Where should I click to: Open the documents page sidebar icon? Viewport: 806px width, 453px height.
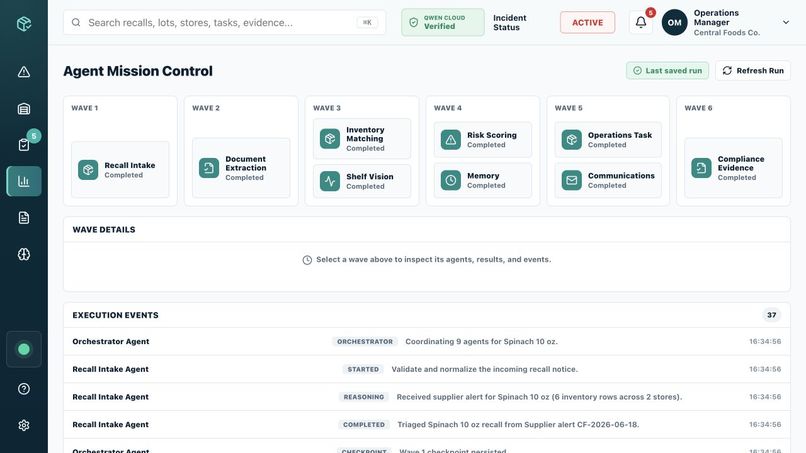(24, 218)
